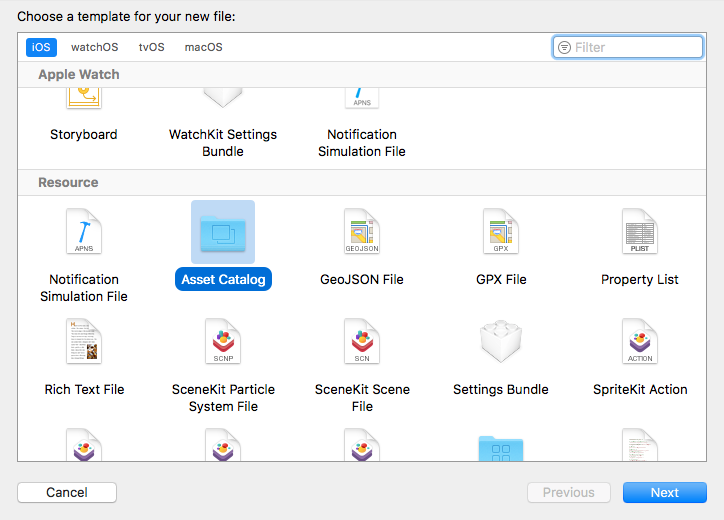Screen dimensions: 724x520
Task: Show macOS templates tab
Action: point(204,47)
